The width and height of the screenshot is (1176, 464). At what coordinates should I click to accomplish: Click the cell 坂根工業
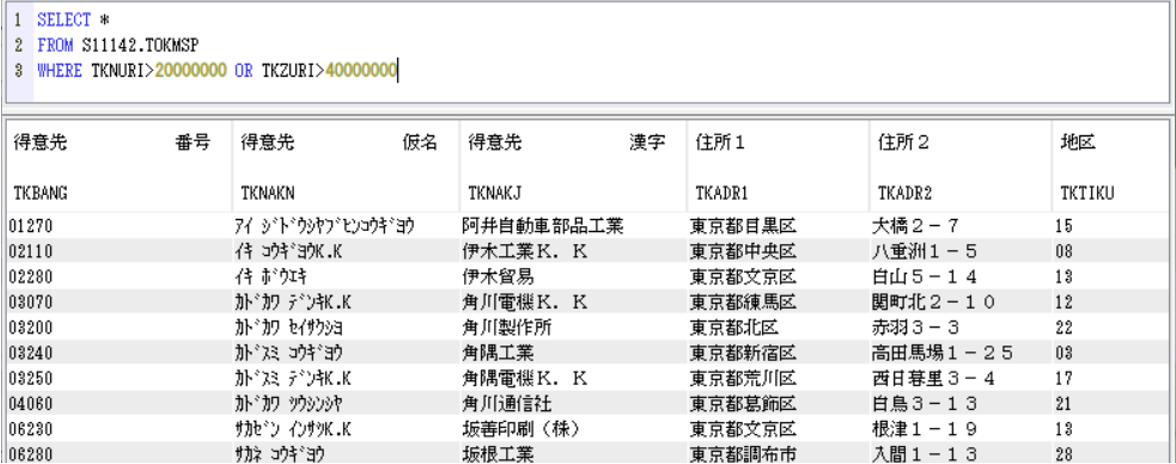(x=499, y=454)
